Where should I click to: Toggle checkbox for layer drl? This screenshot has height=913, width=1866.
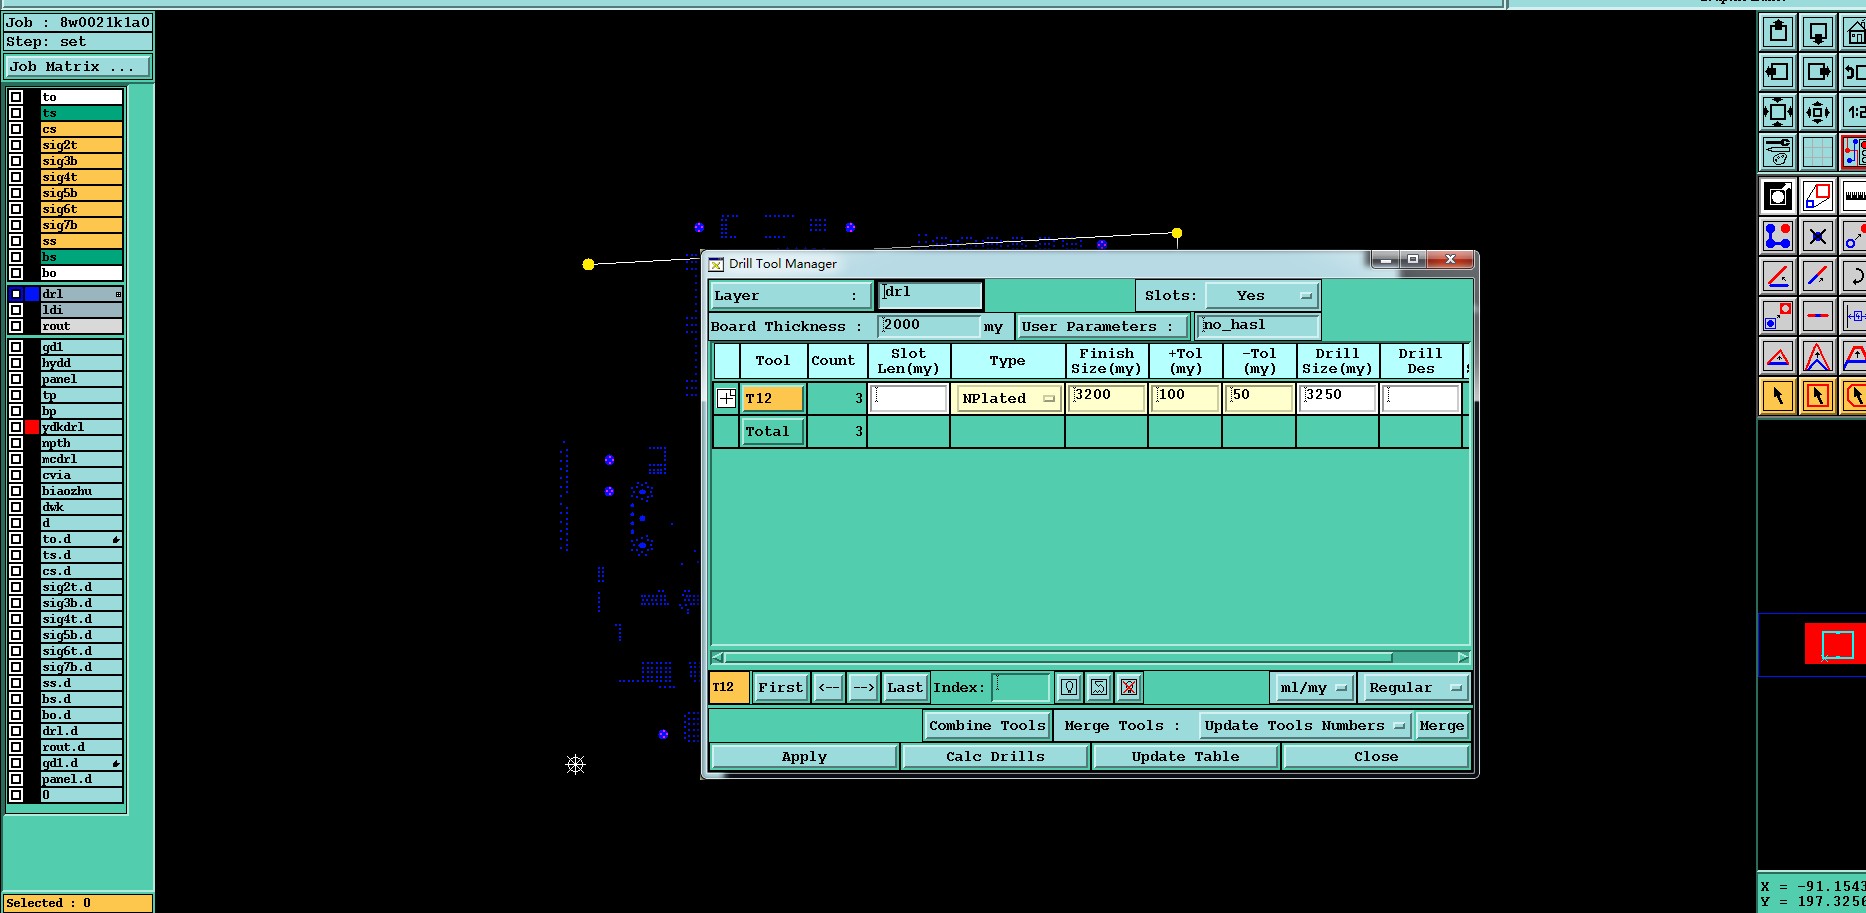[16, 294]
